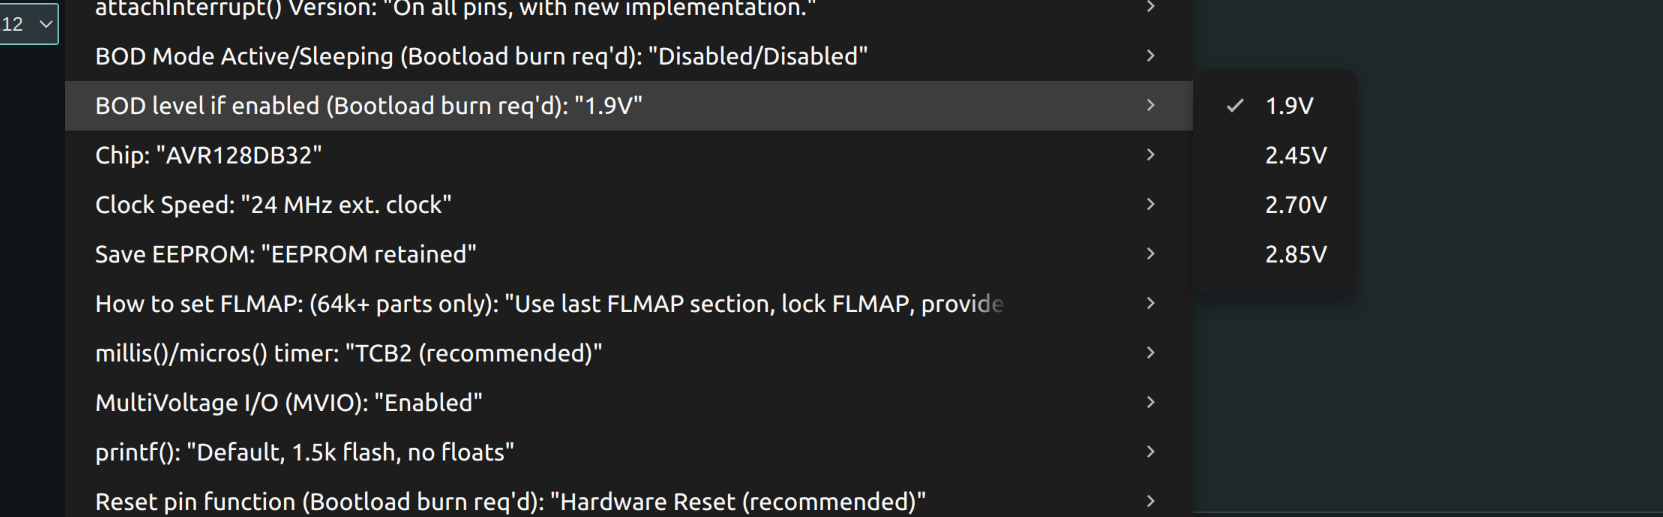Select the 2.45V BOD level option
This screenshot has height=517, width=1663.
click(x=1295, y=155)
